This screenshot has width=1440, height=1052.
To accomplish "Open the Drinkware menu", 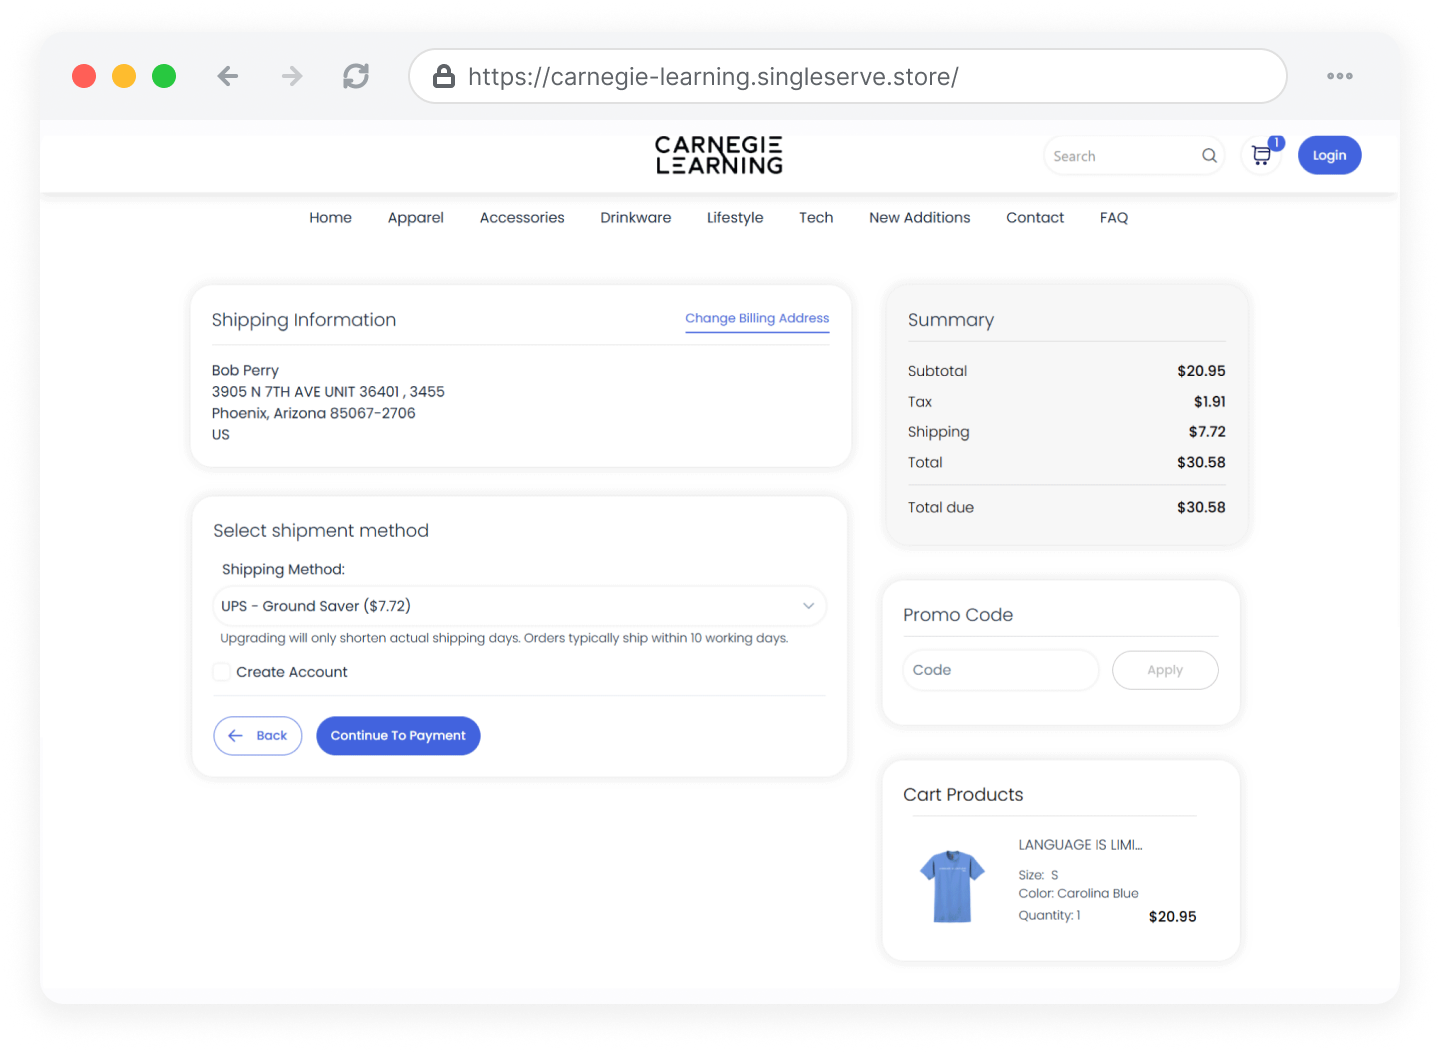I will coord(636,218).
